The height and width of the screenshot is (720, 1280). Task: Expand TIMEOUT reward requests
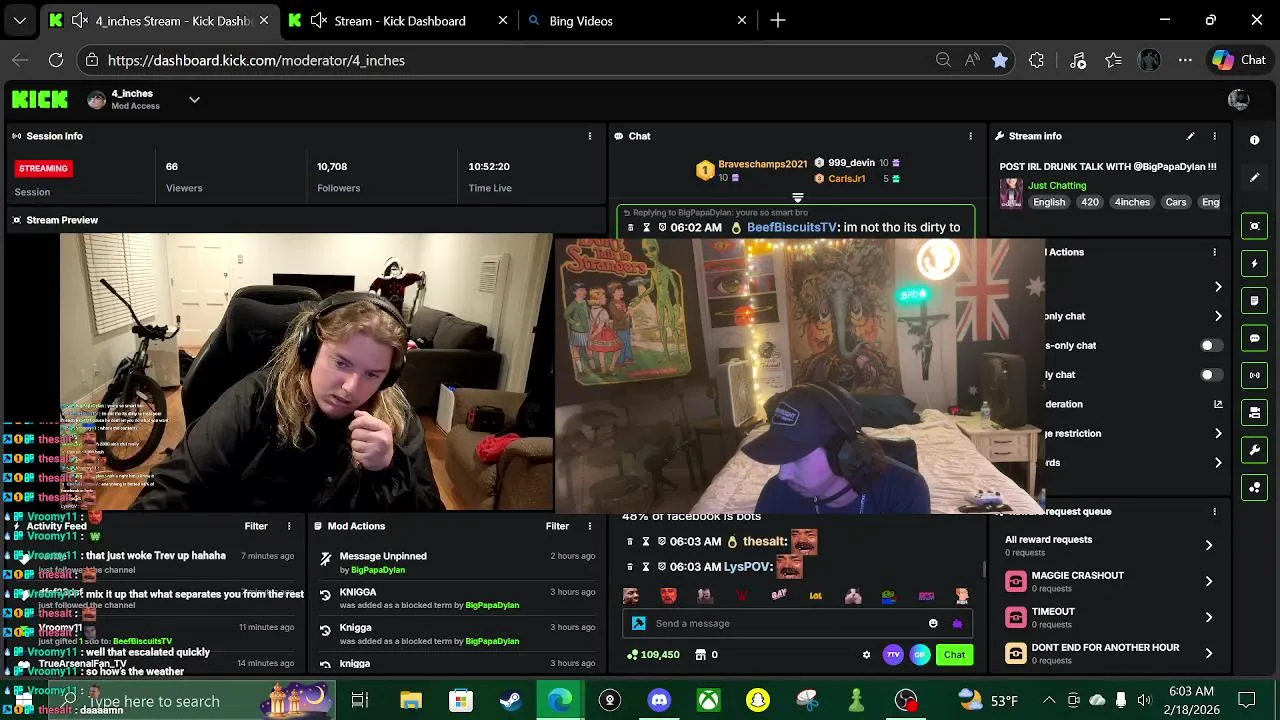pos(1109,617)
